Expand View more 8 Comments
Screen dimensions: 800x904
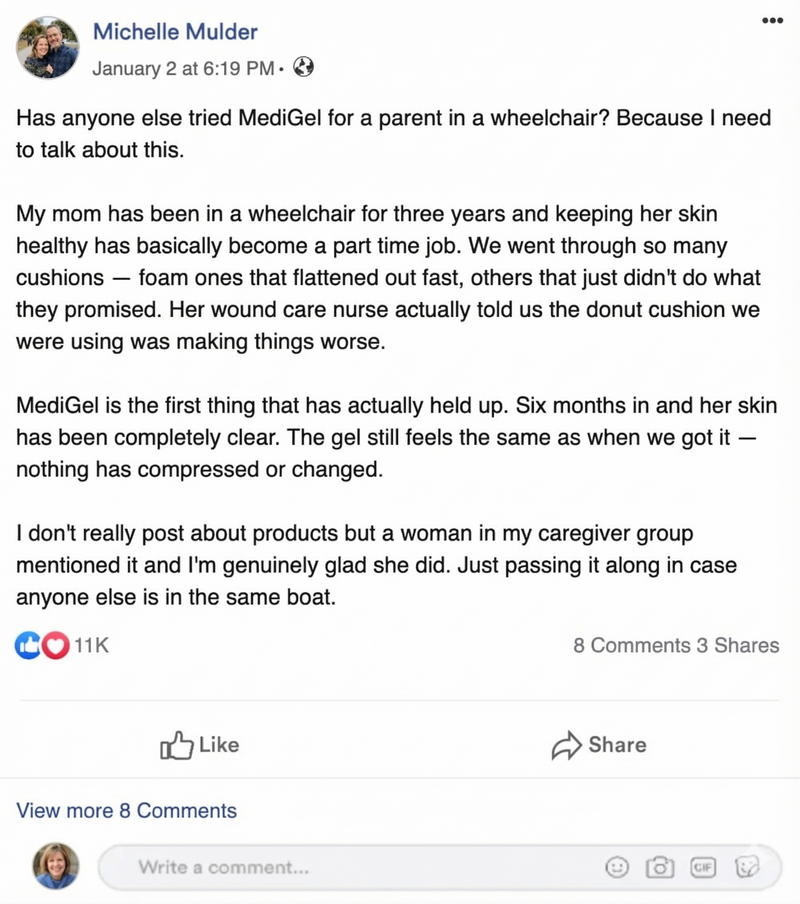pos(127,811)
